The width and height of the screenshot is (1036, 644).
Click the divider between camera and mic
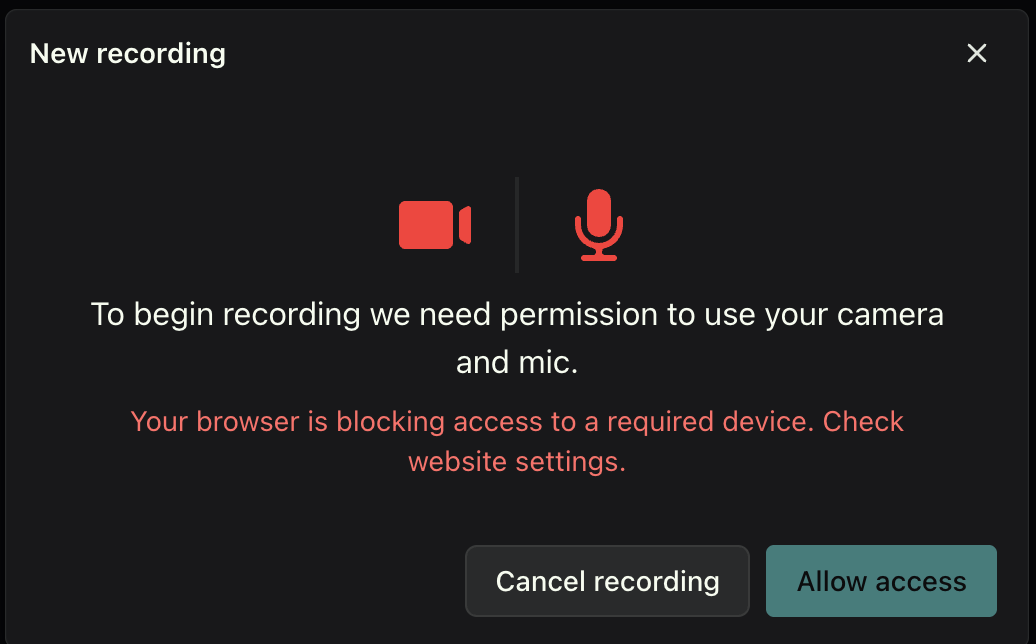[x=517, y=224]
